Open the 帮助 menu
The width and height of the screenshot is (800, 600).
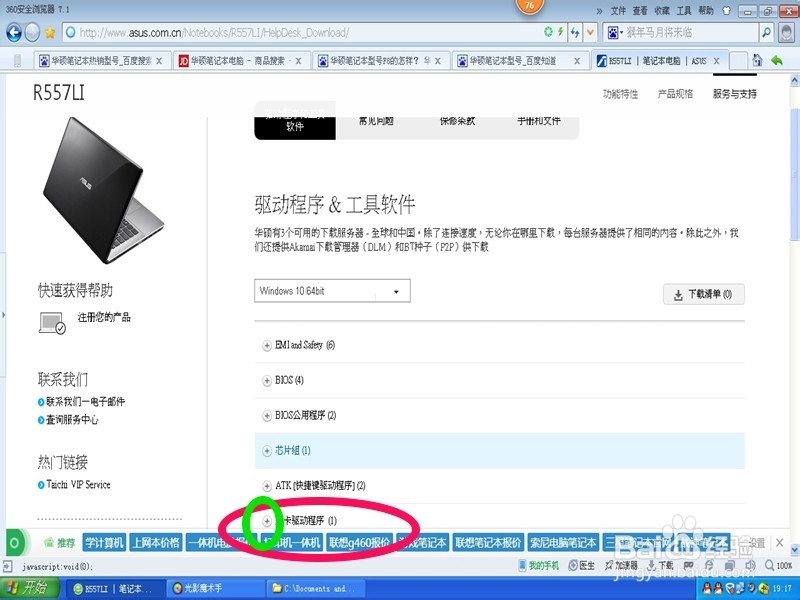tap(706, 10)
